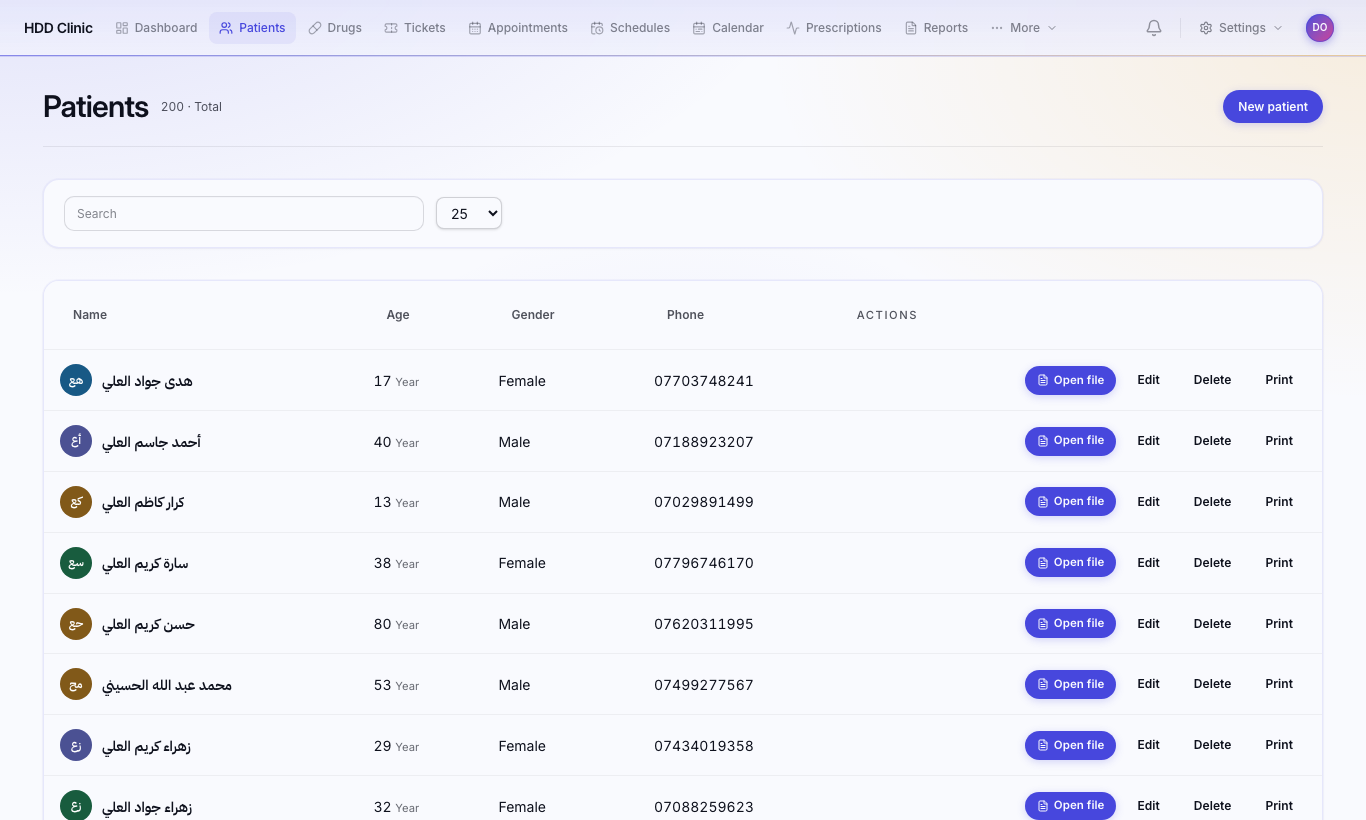Open the Dashboard page
Screen dimensions: 1366x820
coord(156,28)
